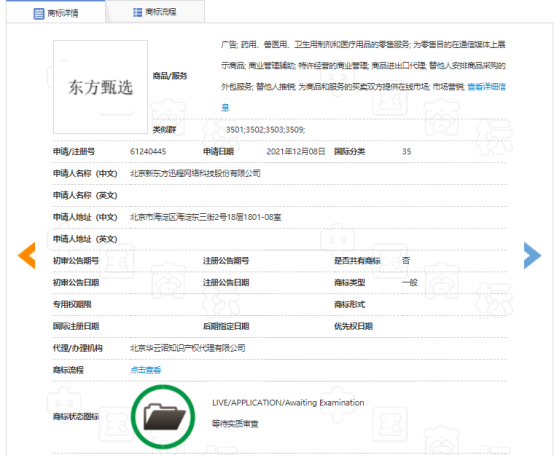Select registration number 61240445

[x=148, y=152]
